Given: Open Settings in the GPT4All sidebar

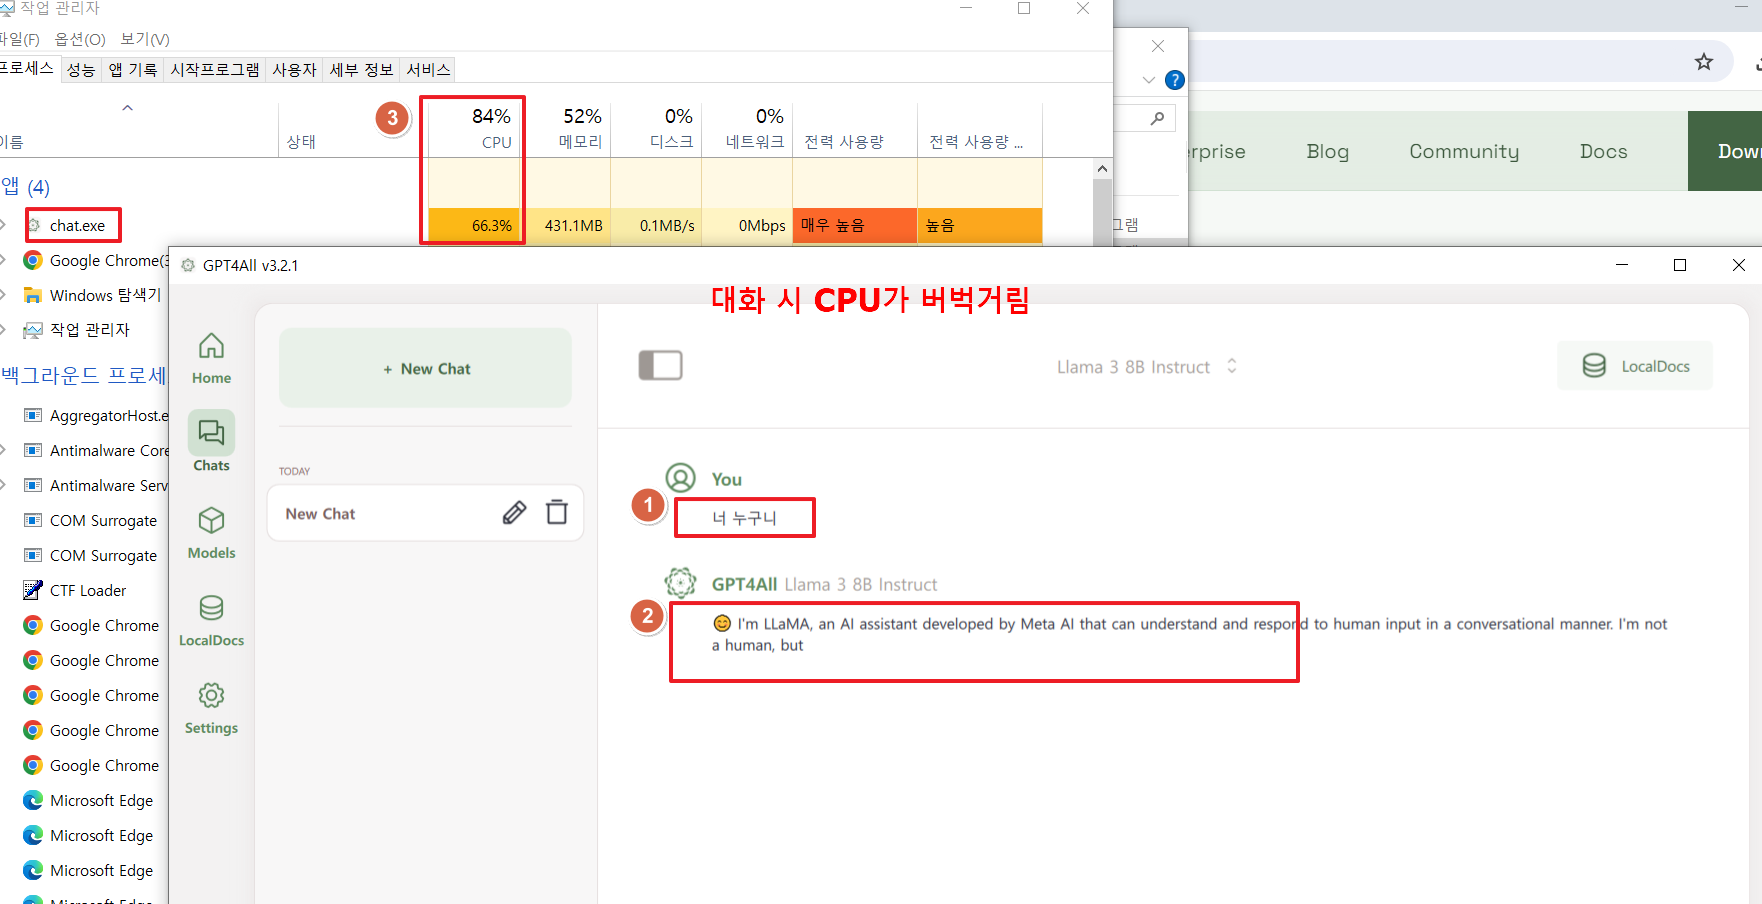Looking at the screenshot, I should (x=211, y=708).
